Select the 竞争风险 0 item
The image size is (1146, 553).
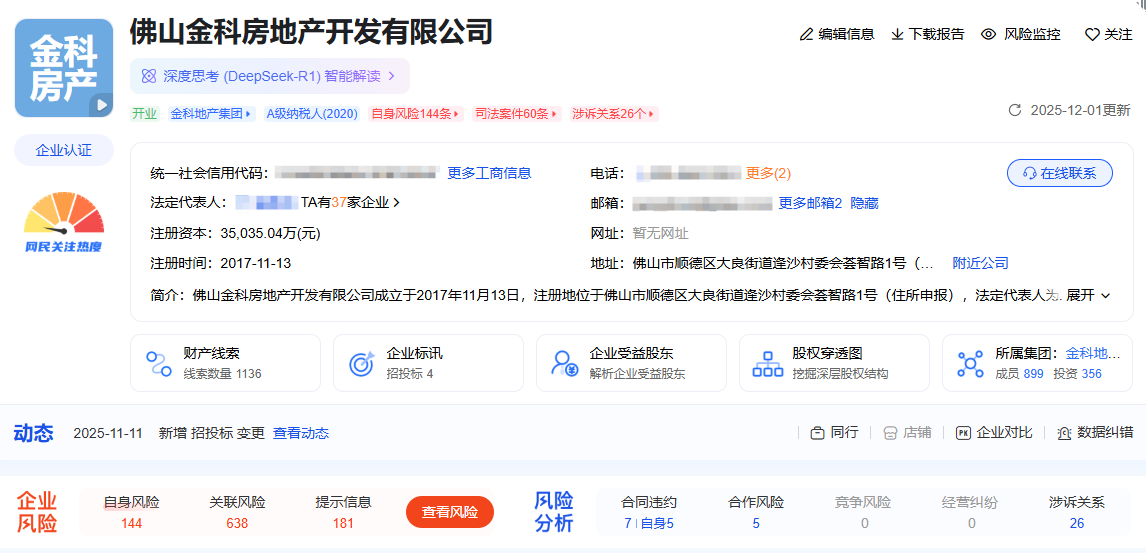(863, 513)
